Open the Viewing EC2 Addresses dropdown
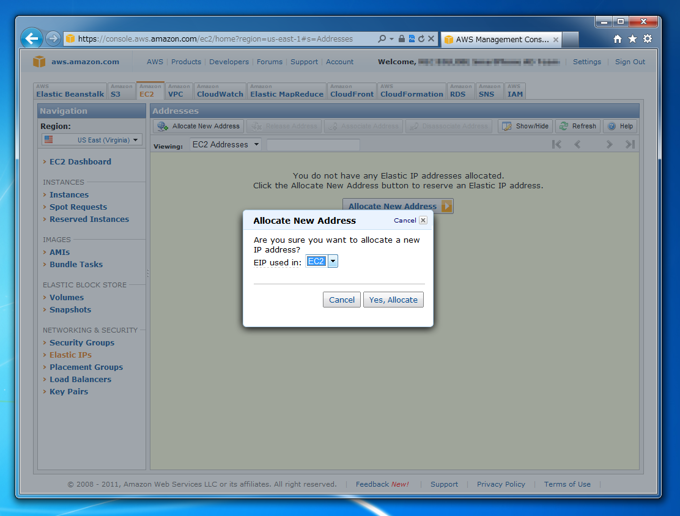680x516 pixels. click(x=226, y=144)
